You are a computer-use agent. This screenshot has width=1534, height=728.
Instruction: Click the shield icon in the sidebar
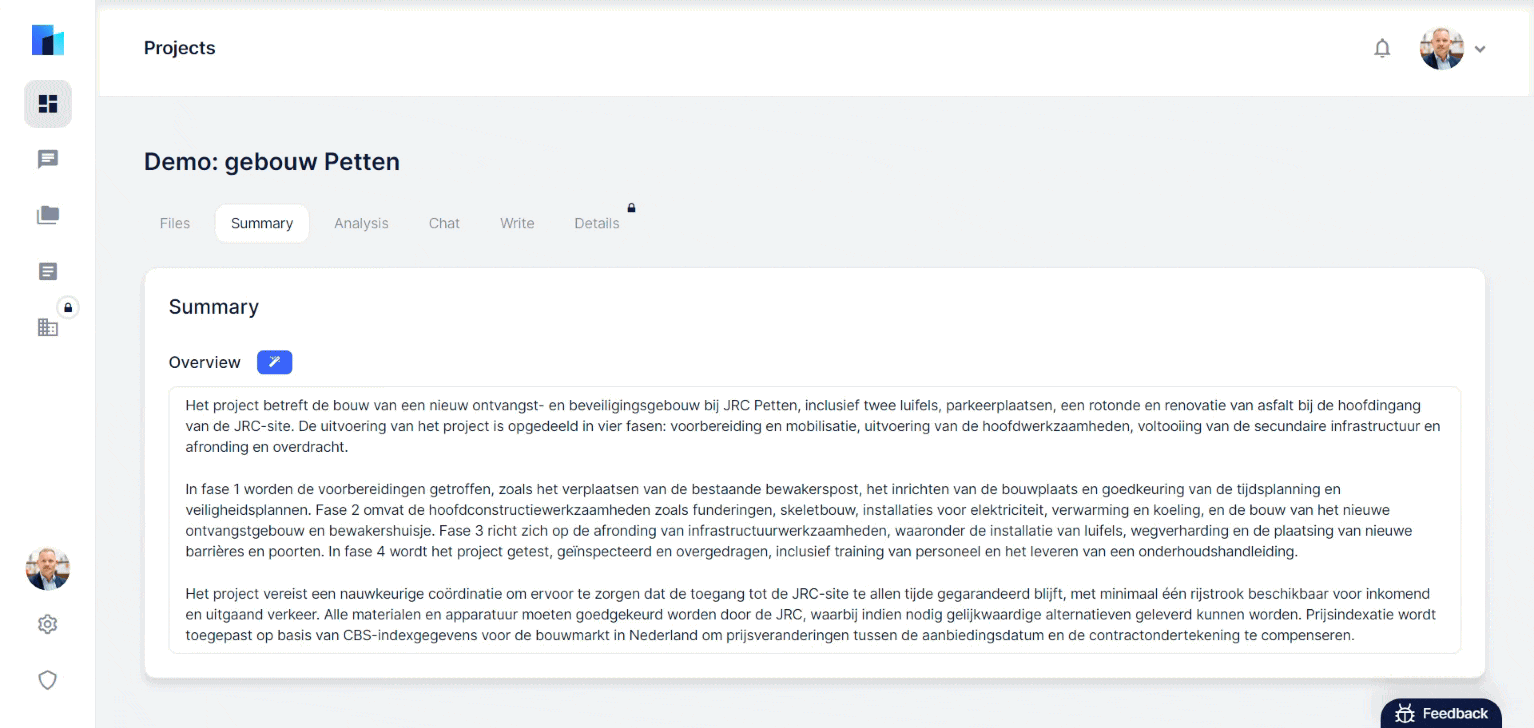click(x=47, y=680)
